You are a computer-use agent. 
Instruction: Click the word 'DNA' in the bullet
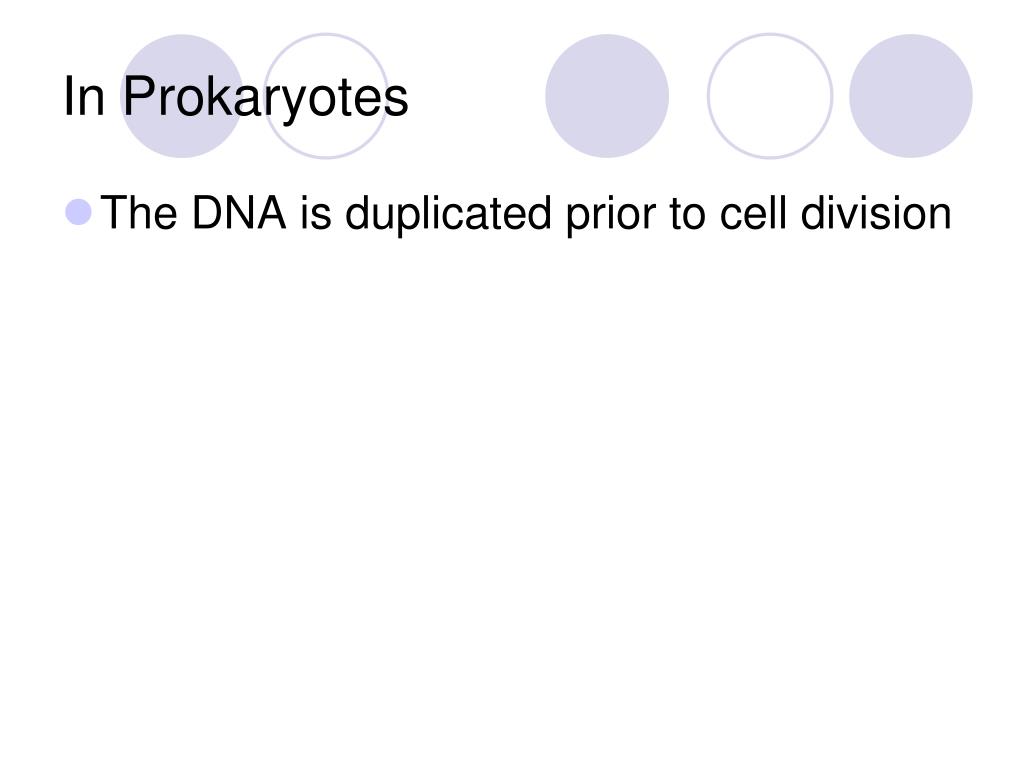(239, 212)
